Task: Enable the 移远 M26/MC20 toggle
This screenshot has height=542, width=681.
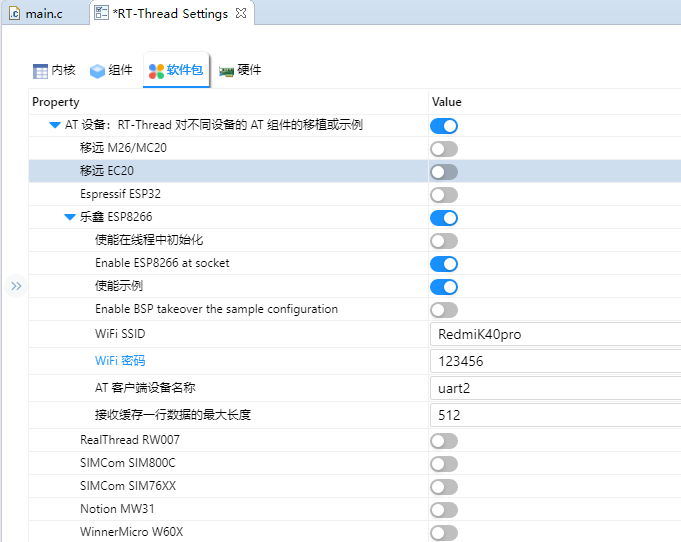Action: point(444,149)
